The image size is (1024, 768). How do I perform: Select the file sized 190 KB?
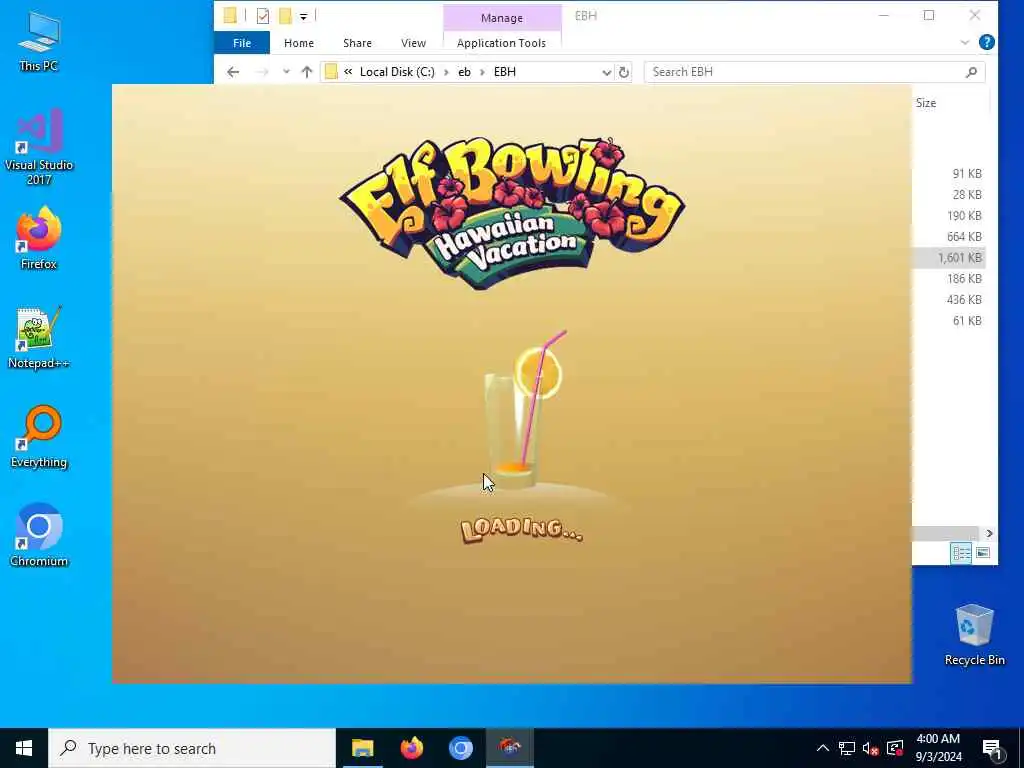point(964,216)
